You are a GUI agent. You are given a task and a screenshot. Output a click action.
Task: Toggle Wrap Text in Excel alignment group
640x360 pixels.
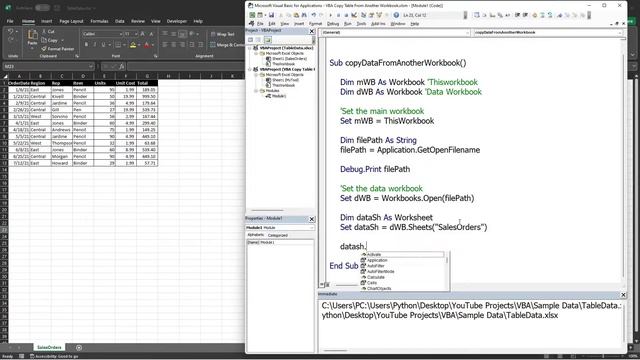click(223, 34)
